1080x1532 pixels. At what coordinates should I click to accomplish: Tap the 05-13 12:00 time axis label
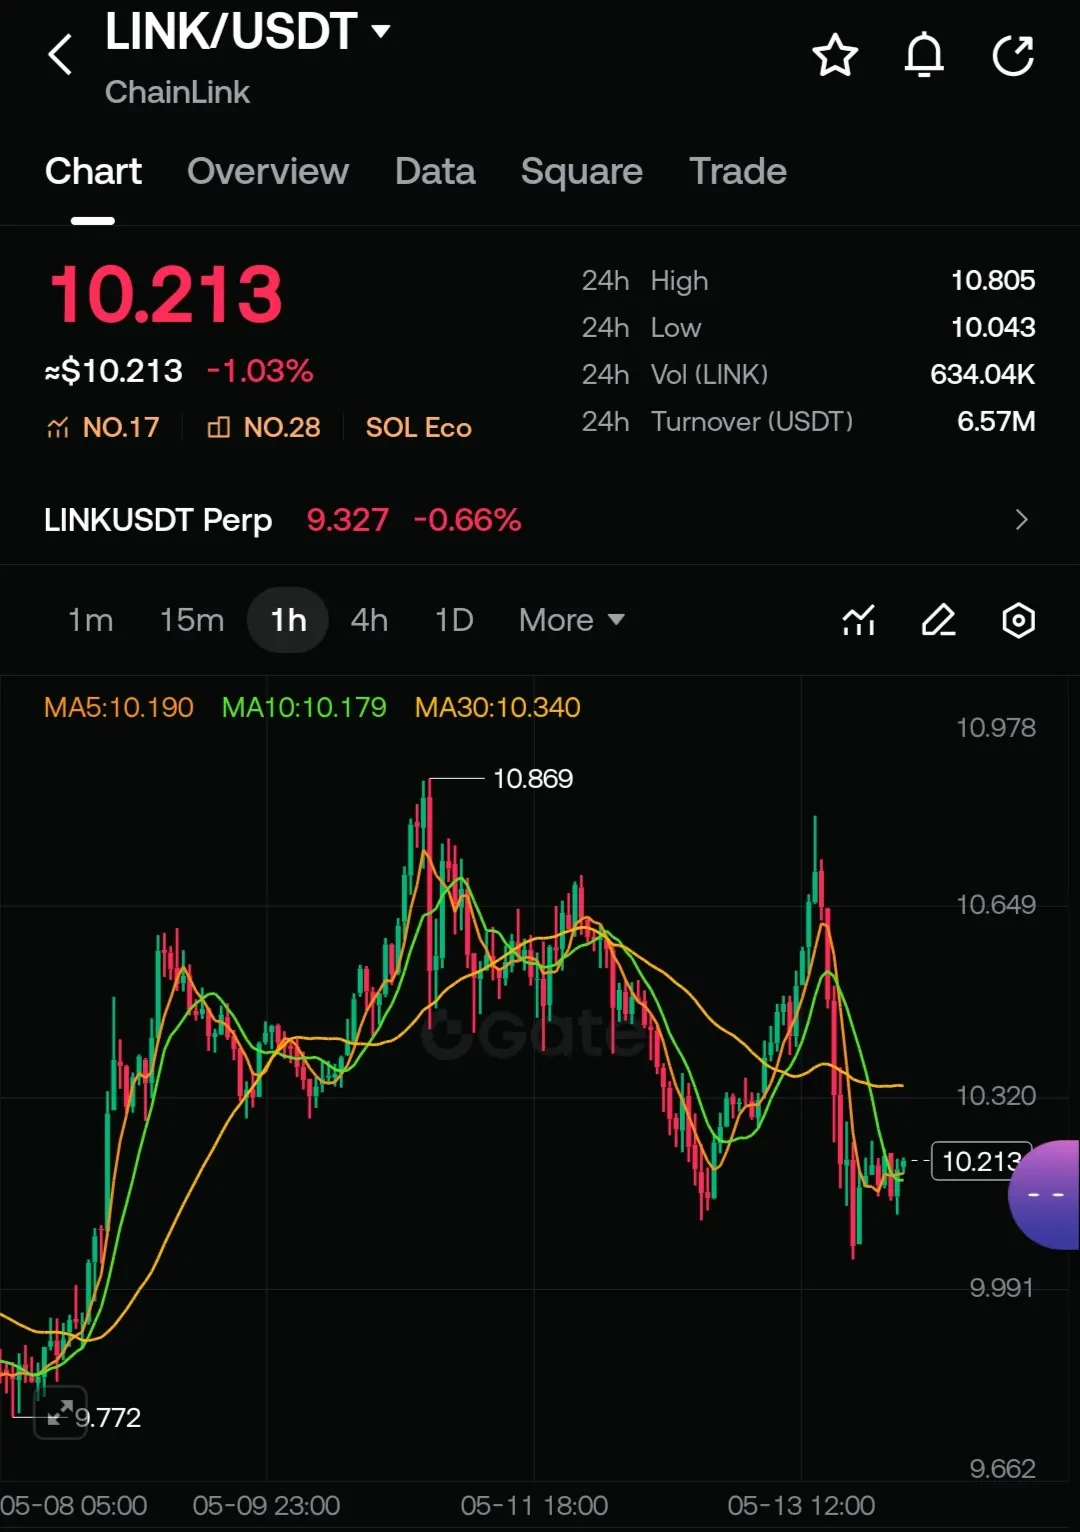801,1506
